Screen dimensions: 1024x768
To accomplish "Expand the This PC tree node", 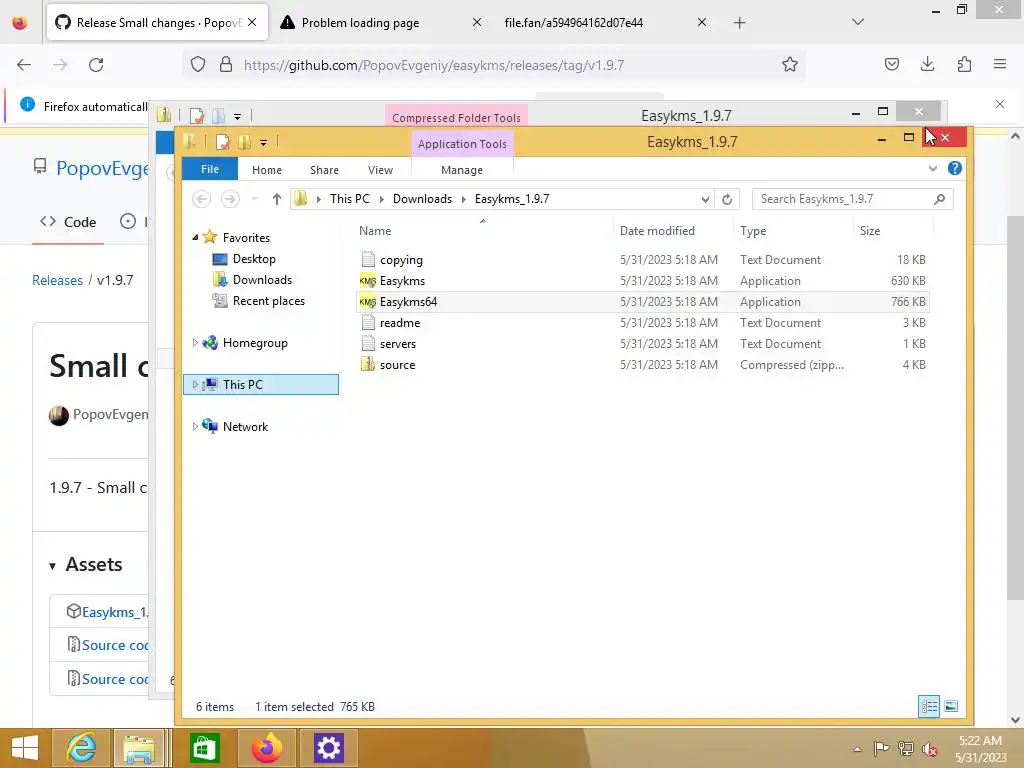I will click(x=195, y=385).
